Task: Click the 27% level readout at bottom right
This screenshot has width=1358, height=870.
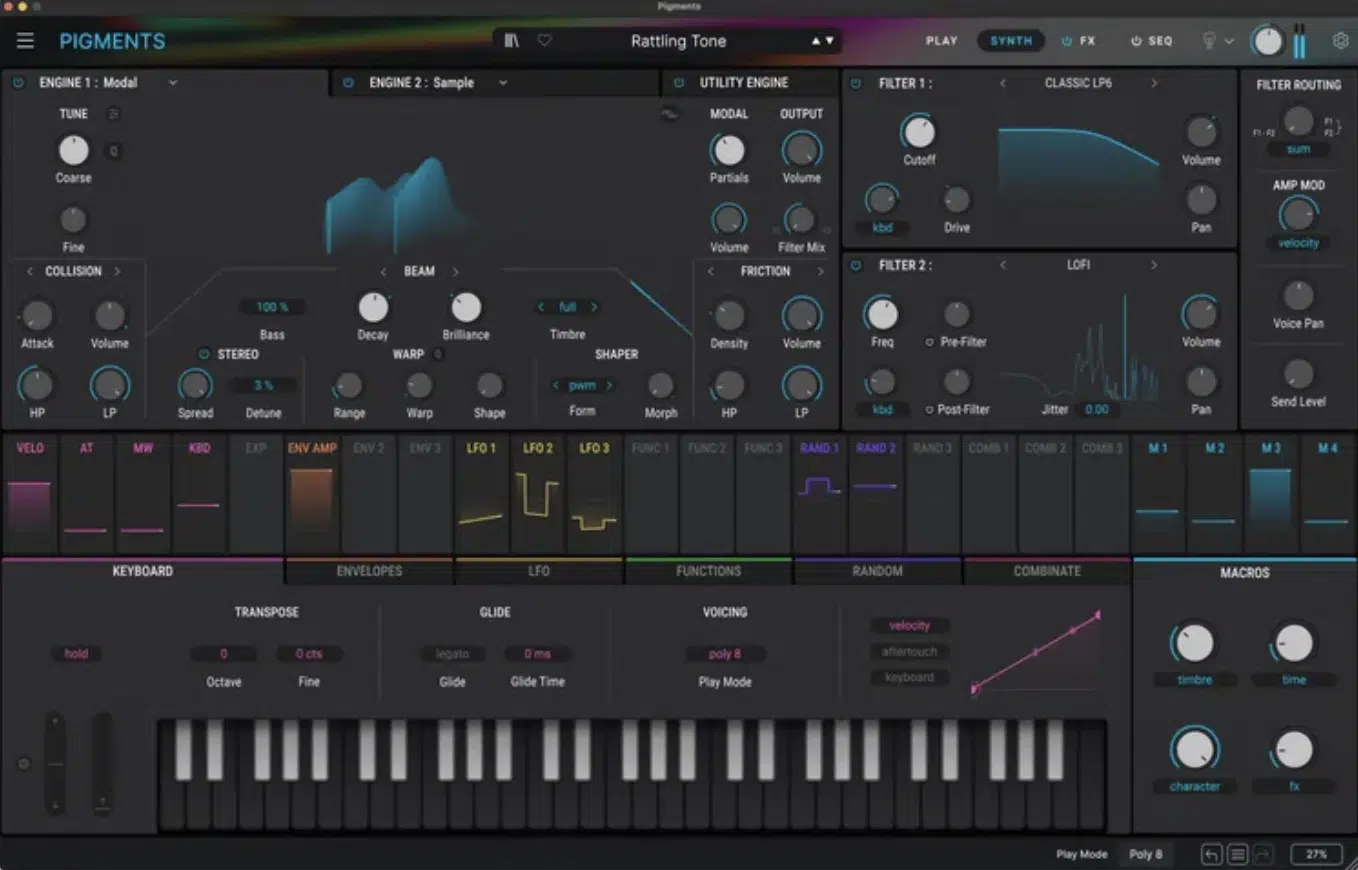Action: point(1317,854)
